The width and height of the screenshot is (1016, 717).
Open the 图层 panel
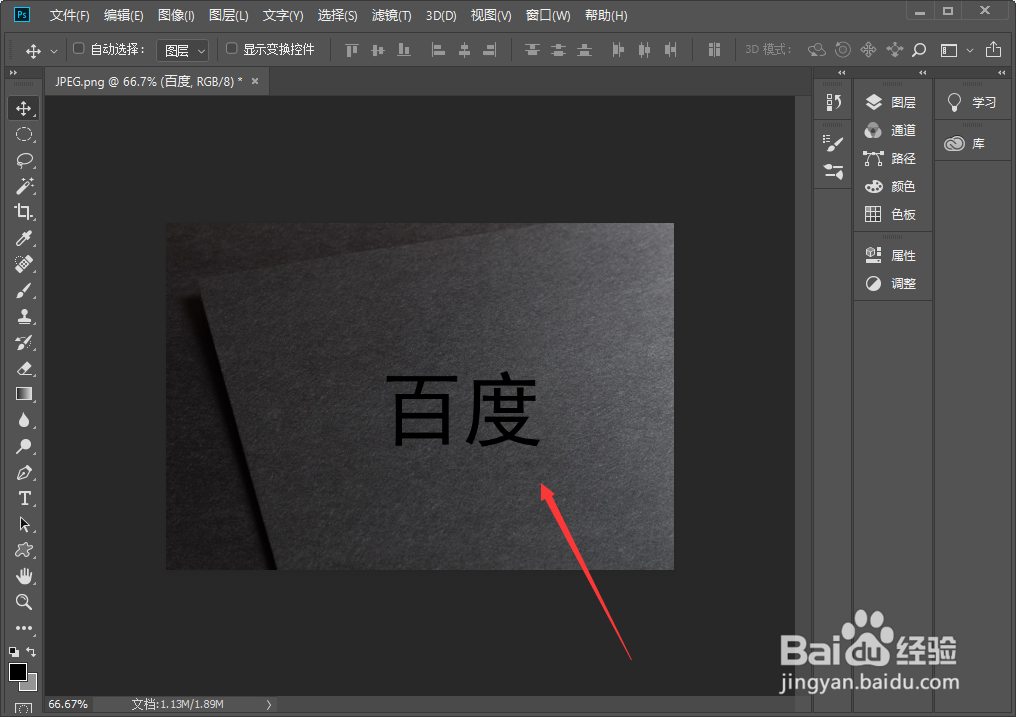[891, 102]
